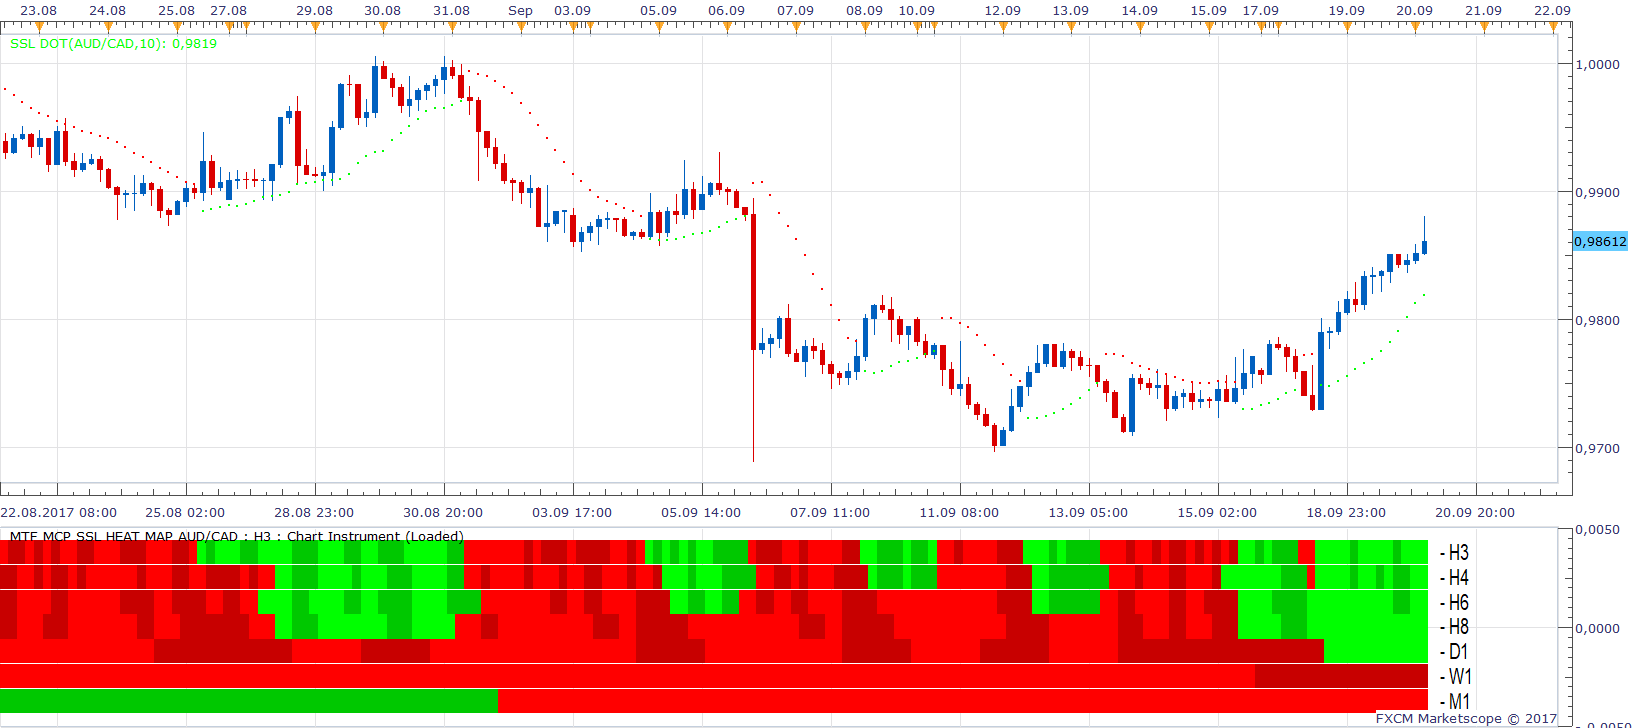The height and width of the screenshot is (728, 1638).
Task: Click the 10.09 date label on top ruler
Action: [x=917, y=10]
